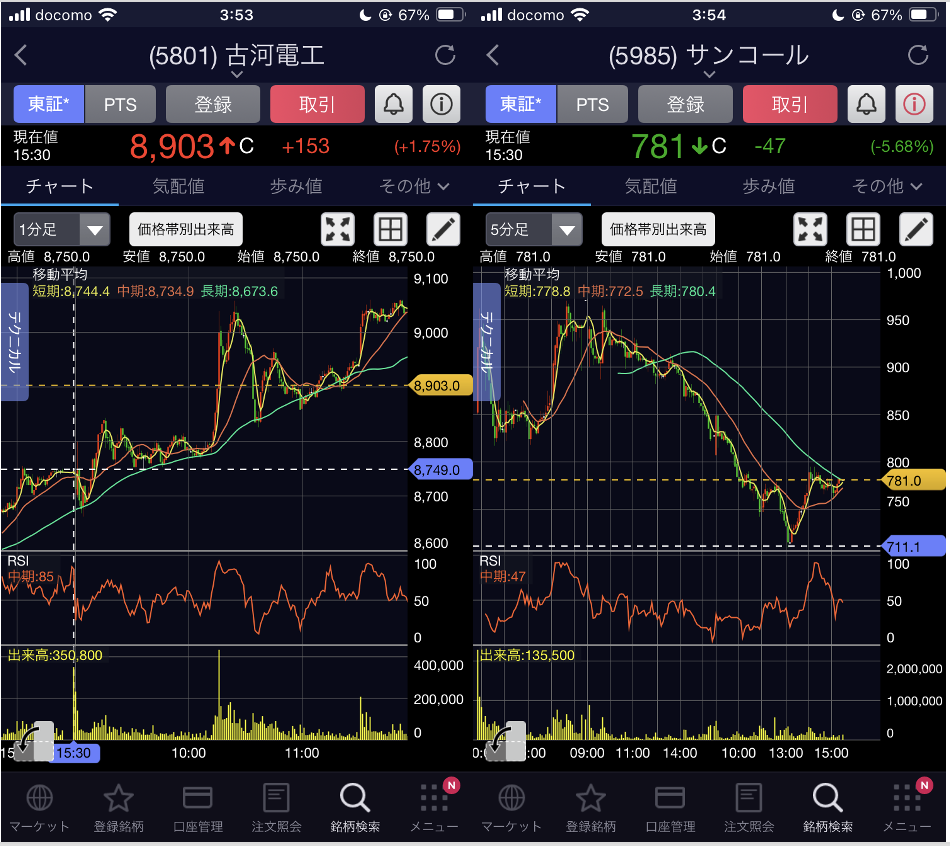Switch to 東証 market on サンコール screen
The width and height of the screenshot is (950, 846).
click(x=521, y=104)
